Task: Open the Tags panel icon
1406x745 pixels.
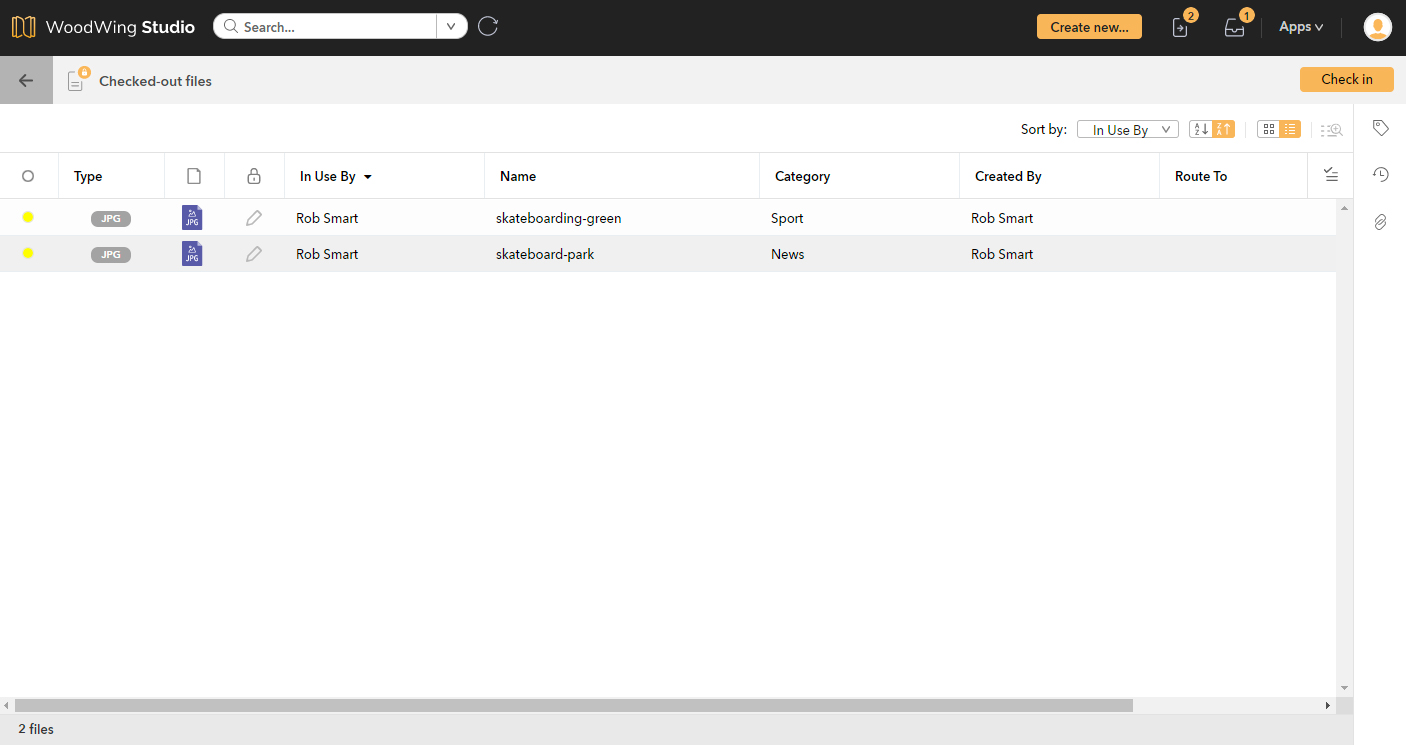Action: (x=1380, y=128)
